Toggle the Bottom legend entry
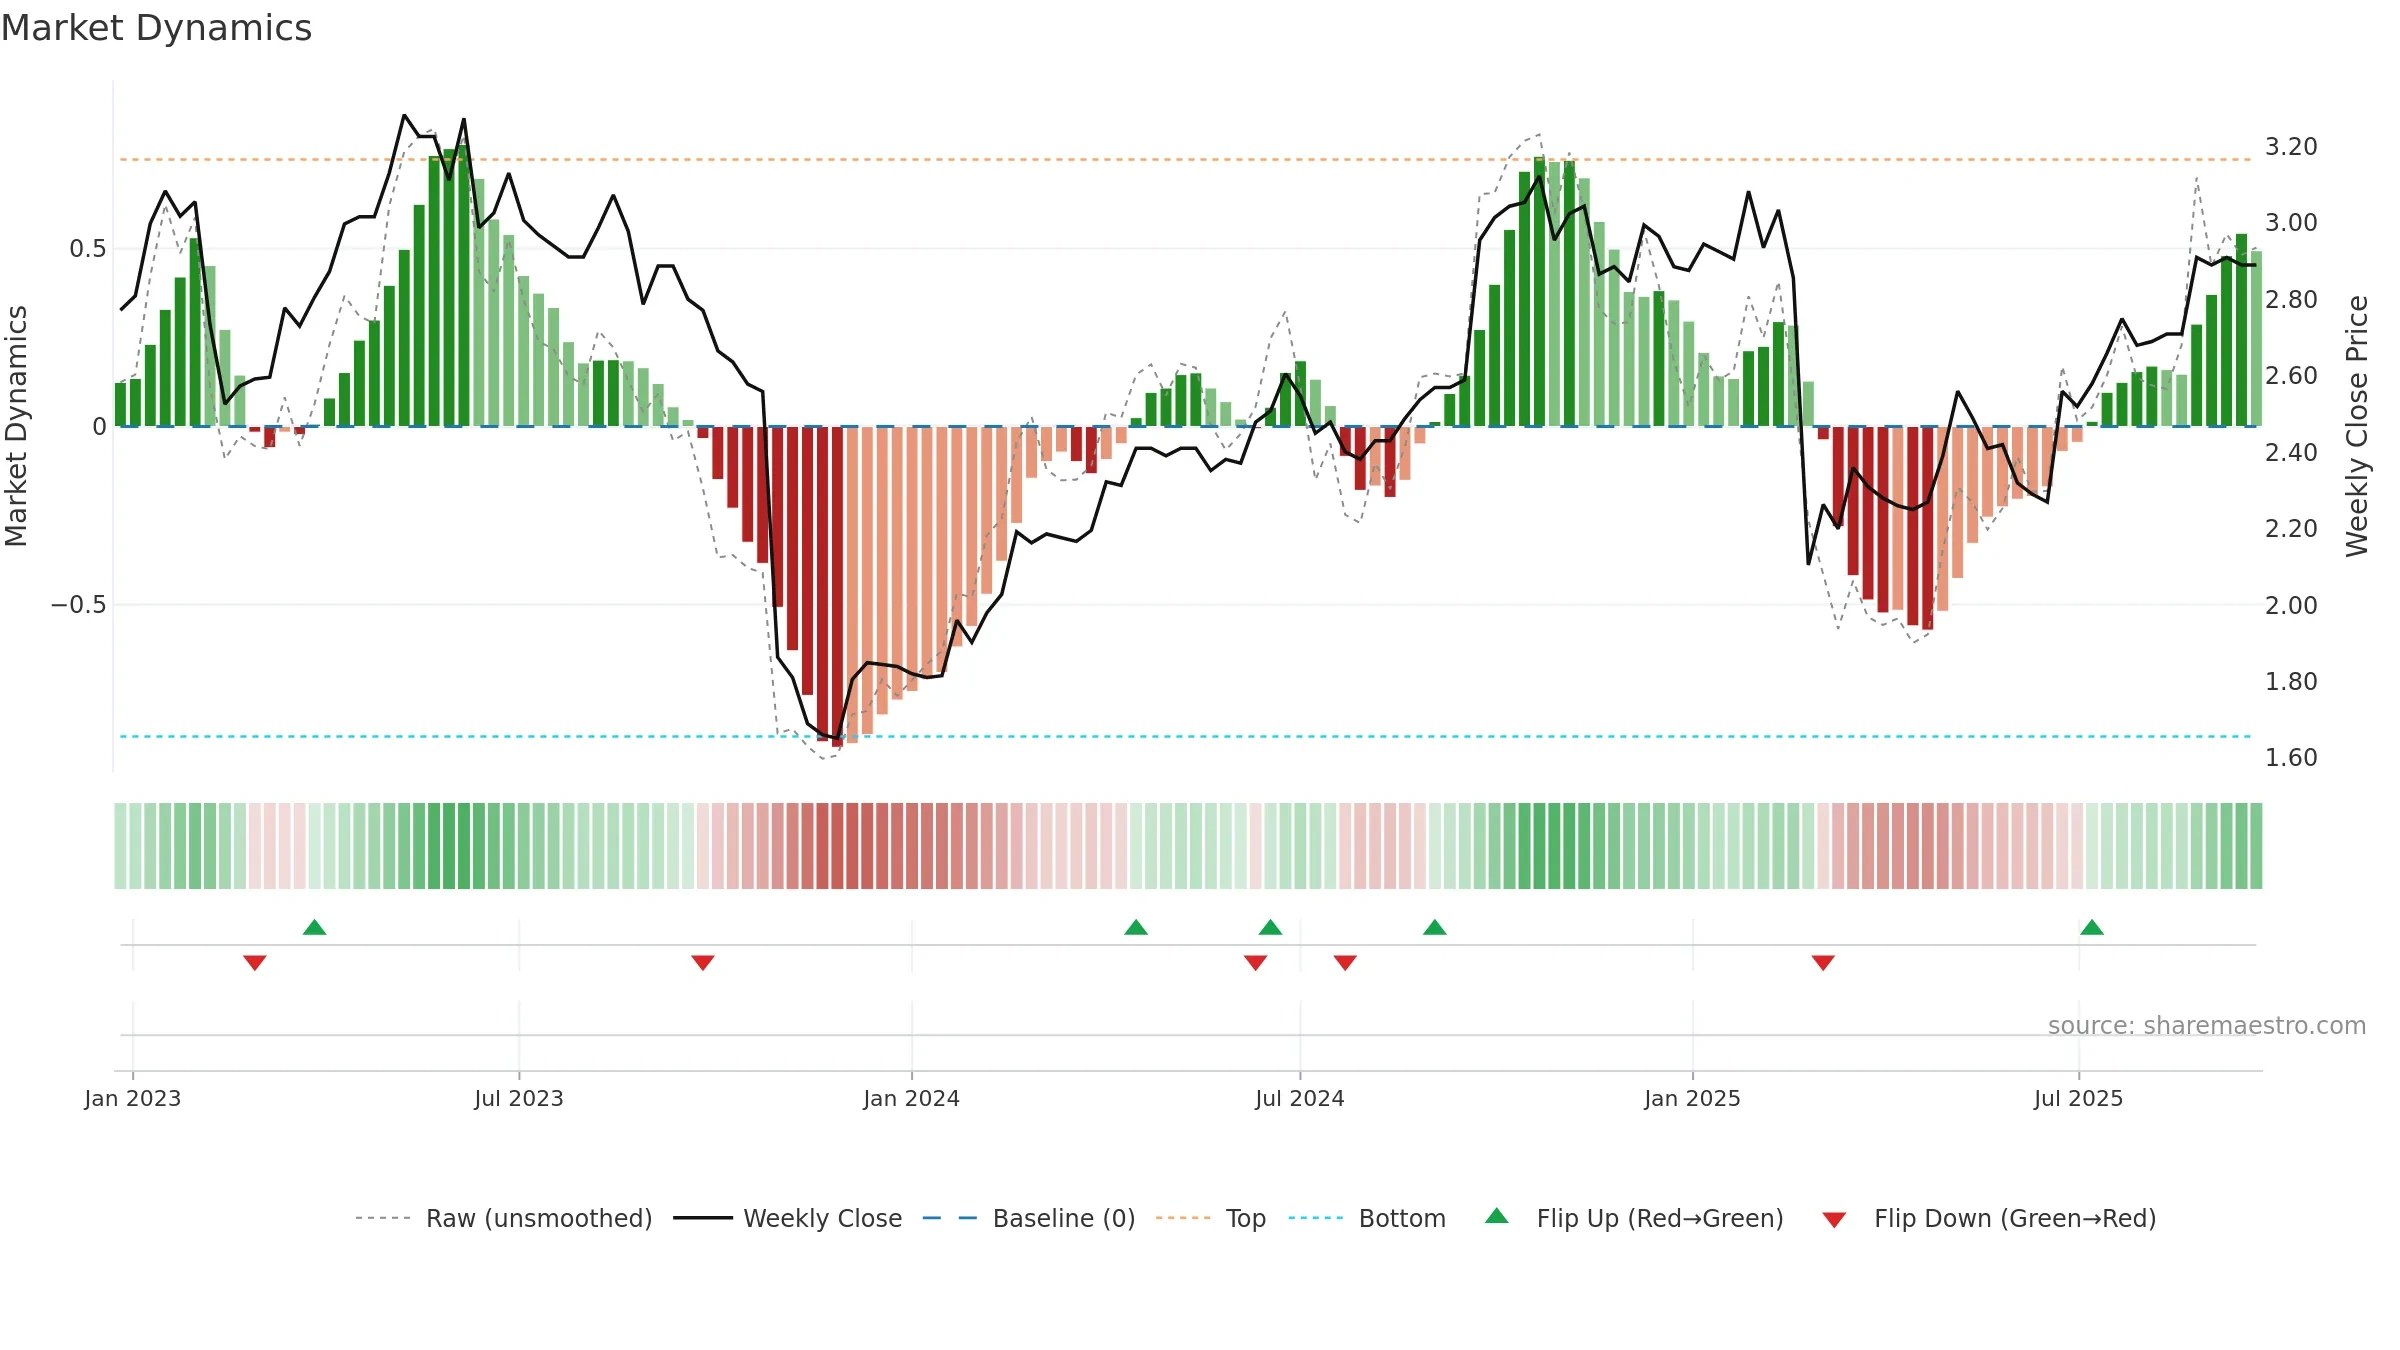Viewport: 2400px width, 1350px height. click(x=1367, y=1218)
